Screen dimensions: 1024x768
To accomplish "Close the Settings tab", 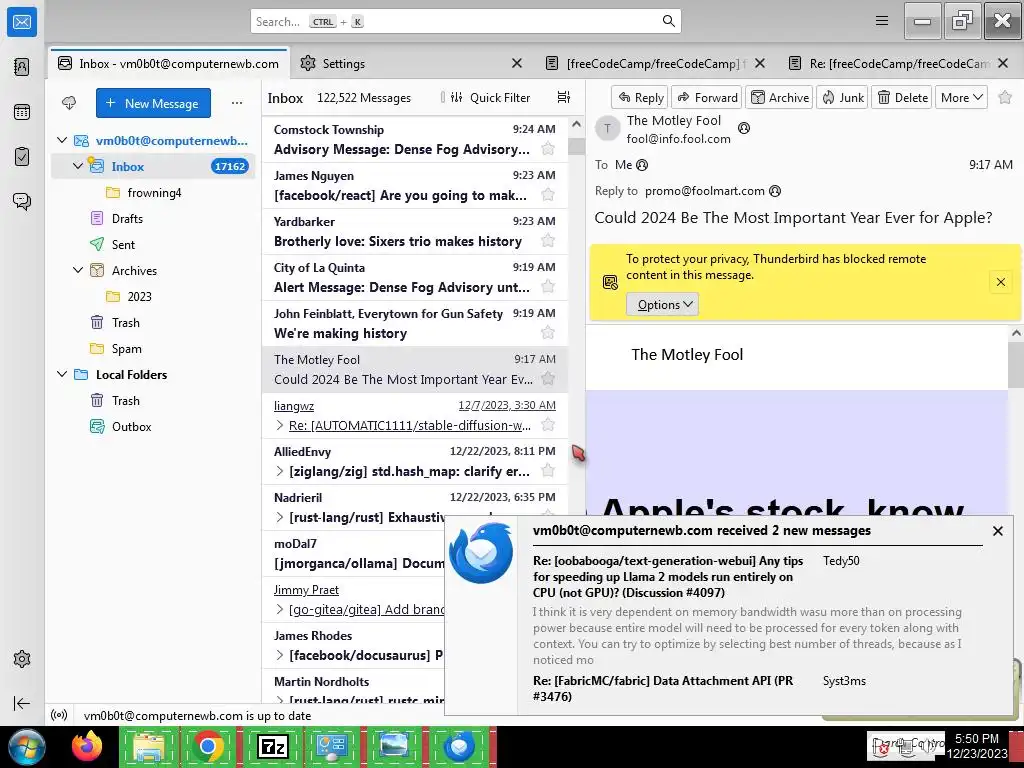I will pyautogui.click(x=517, y=63).
